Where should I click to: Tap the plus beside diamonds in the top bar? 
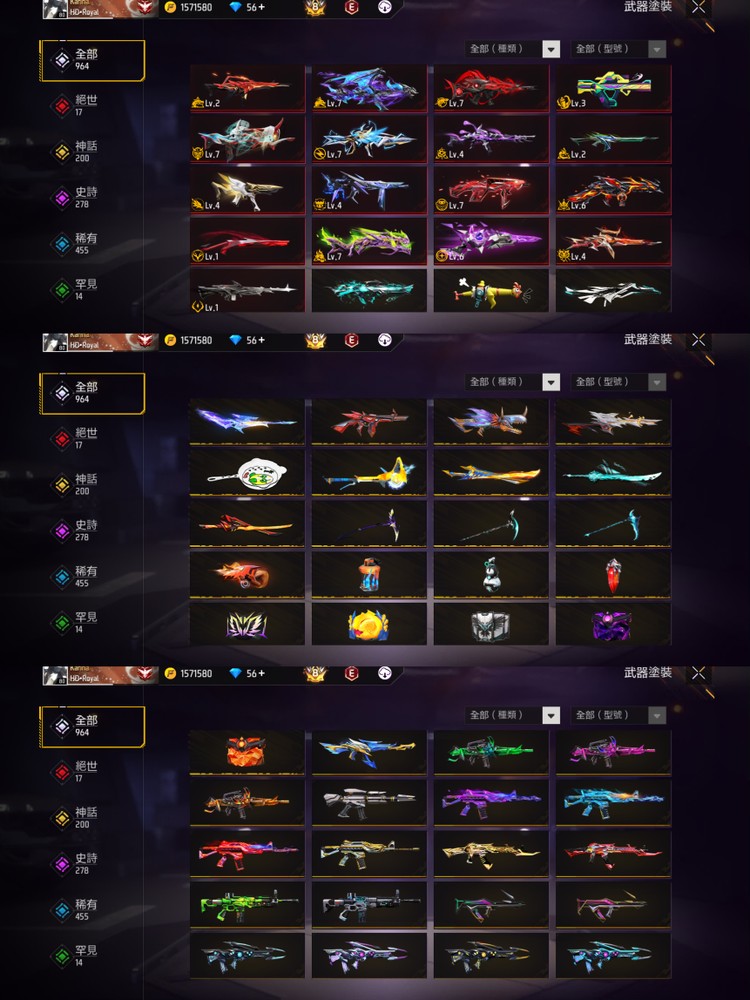[x=261, y=7]
